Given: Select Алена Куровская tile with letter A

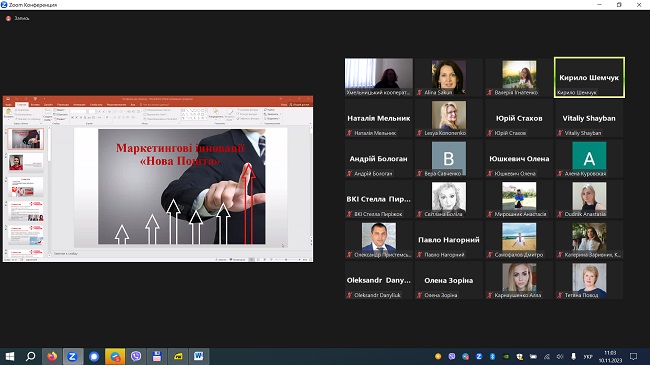Looking at the screenshot, I should tap(589, 158).
